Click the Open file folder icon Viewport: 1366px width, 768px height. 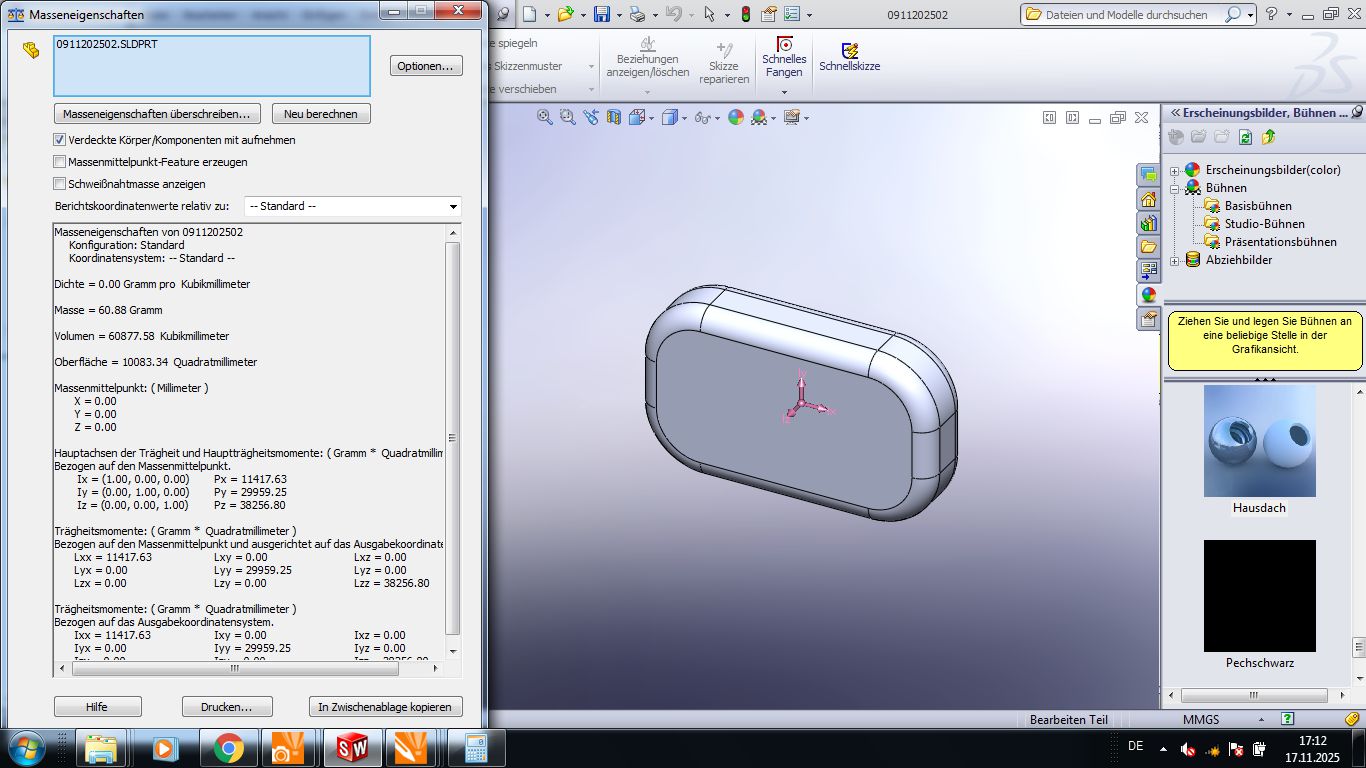[x=565, y=14]
